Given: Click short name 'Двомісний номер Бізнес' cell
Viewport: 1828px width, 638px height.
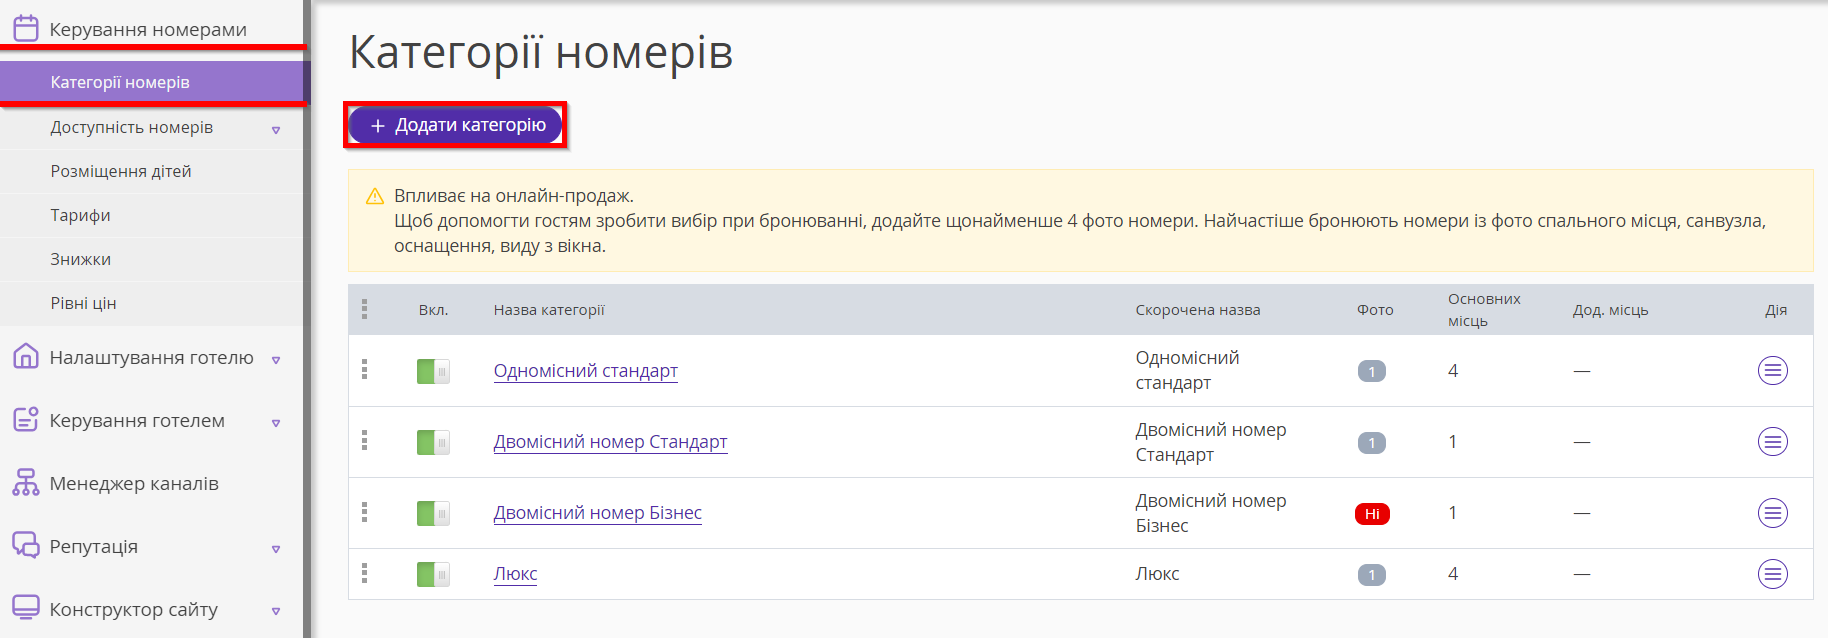Looking at the screenshot, I should pos(1211,513).
